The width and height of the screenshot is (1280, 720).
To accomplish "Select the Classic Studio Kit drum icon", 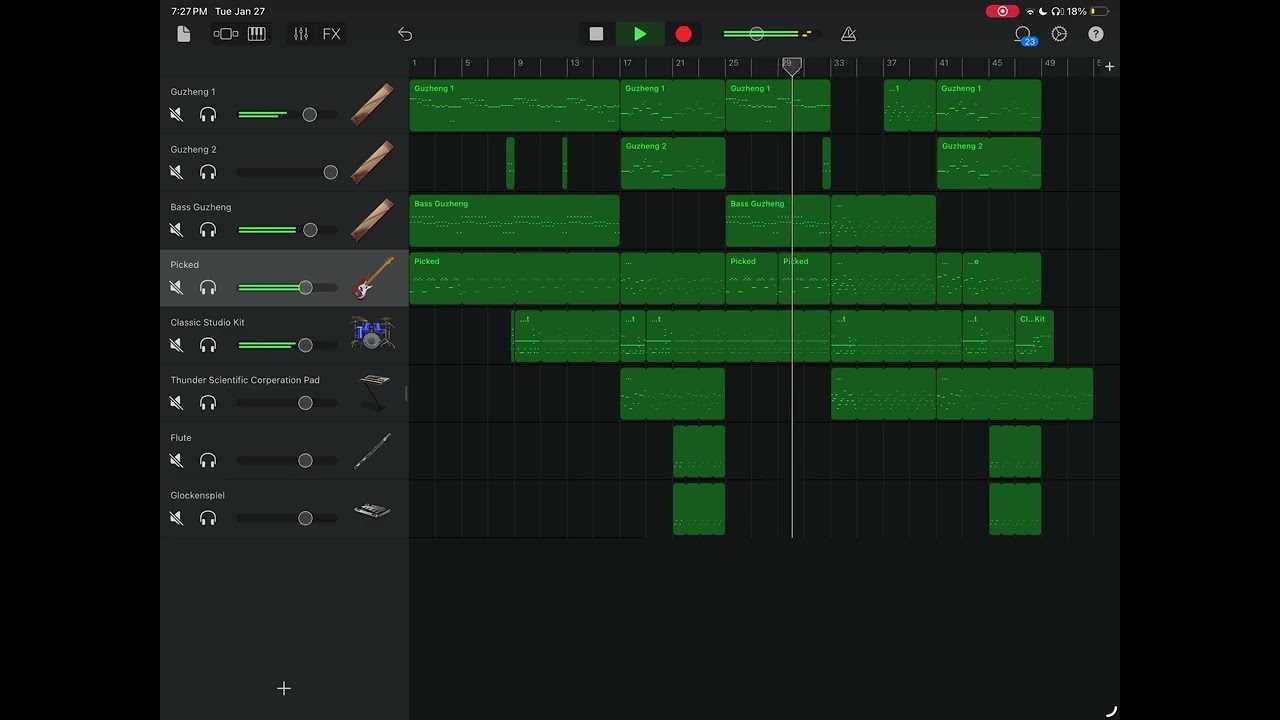I will [x=372, y=333].
